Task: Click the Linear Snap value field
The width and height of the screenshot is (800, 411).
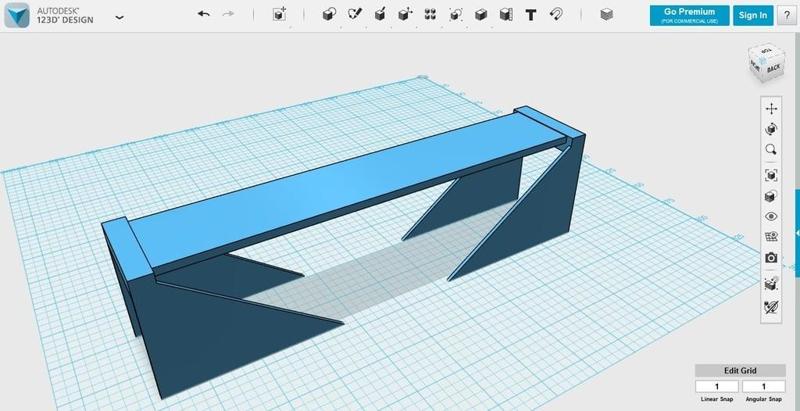Action: click(x=715, y=385)
